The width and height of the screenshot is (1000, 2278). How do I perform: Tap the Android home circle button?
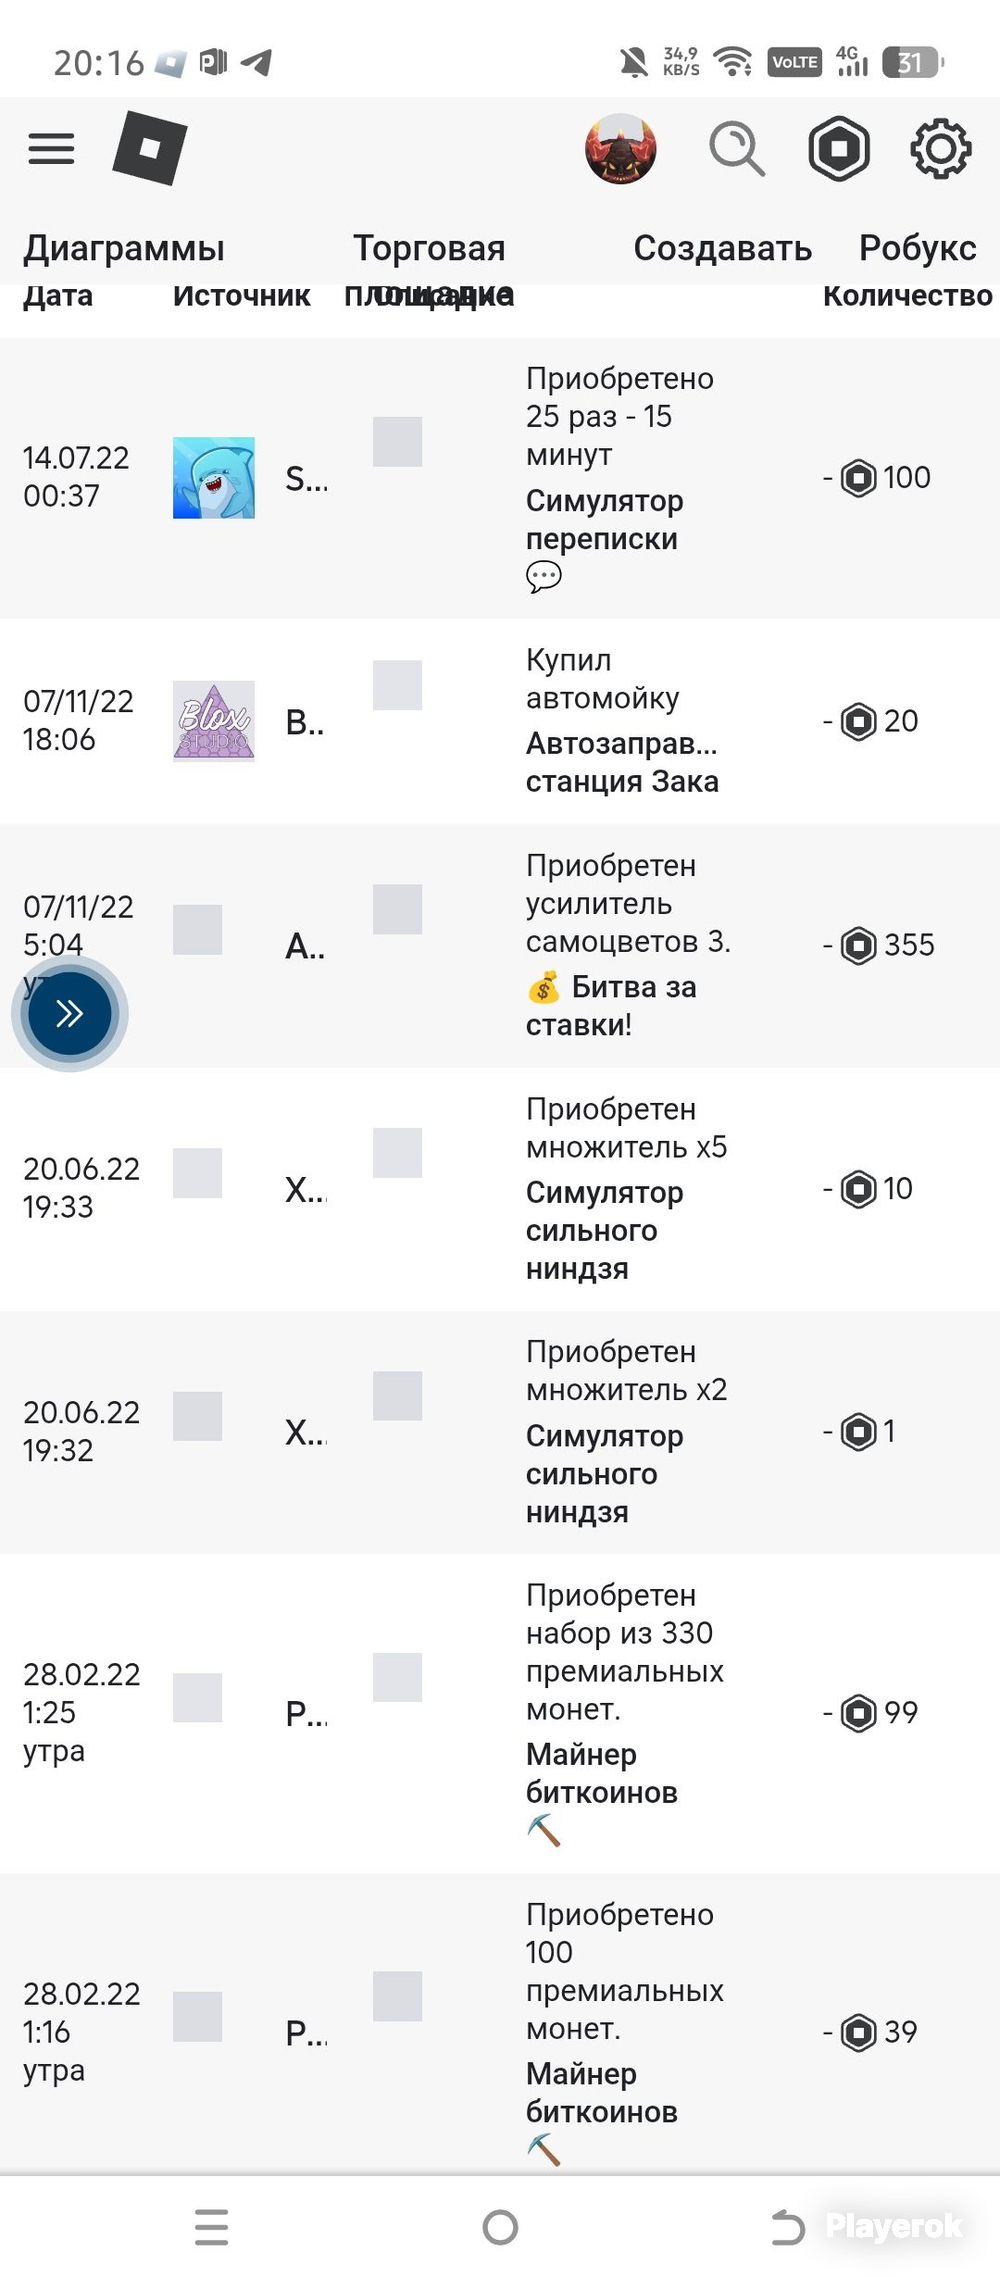tap(500, 2227)
